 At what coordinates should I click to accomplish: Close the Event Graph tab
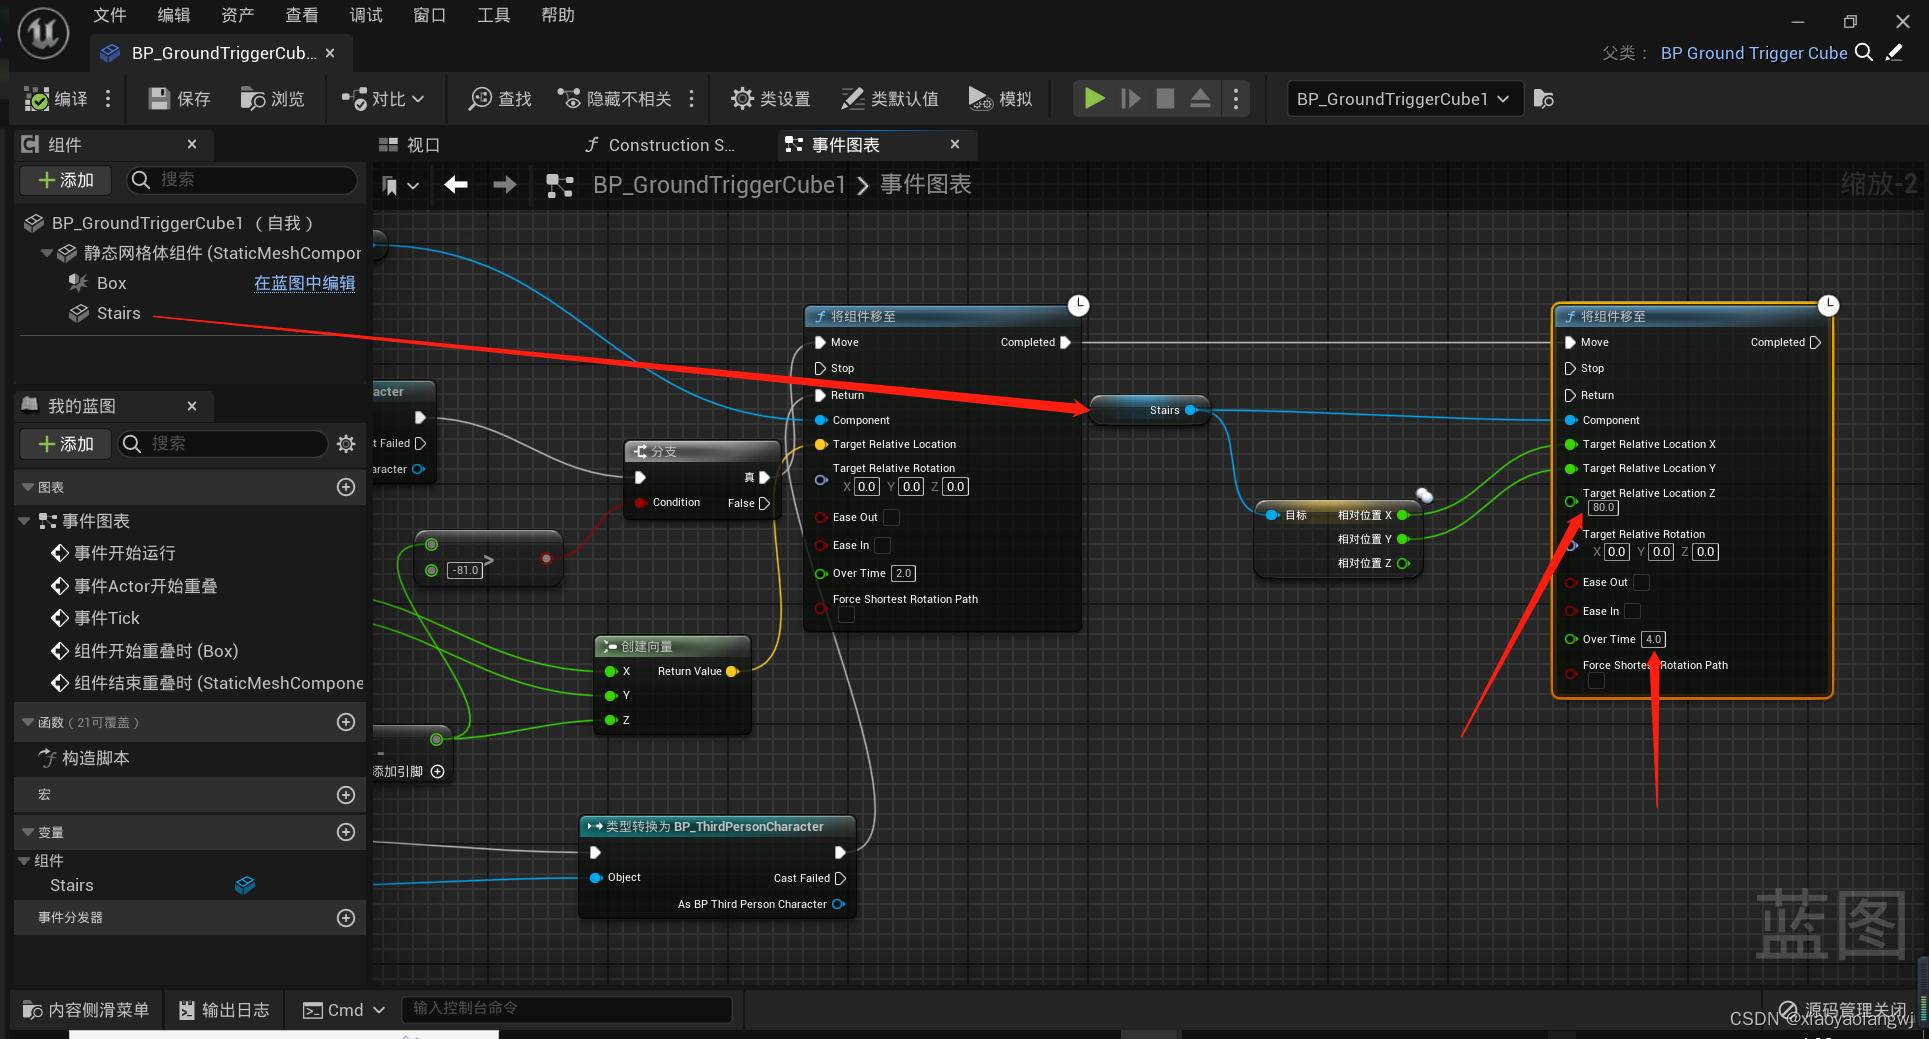click(955, 144)
